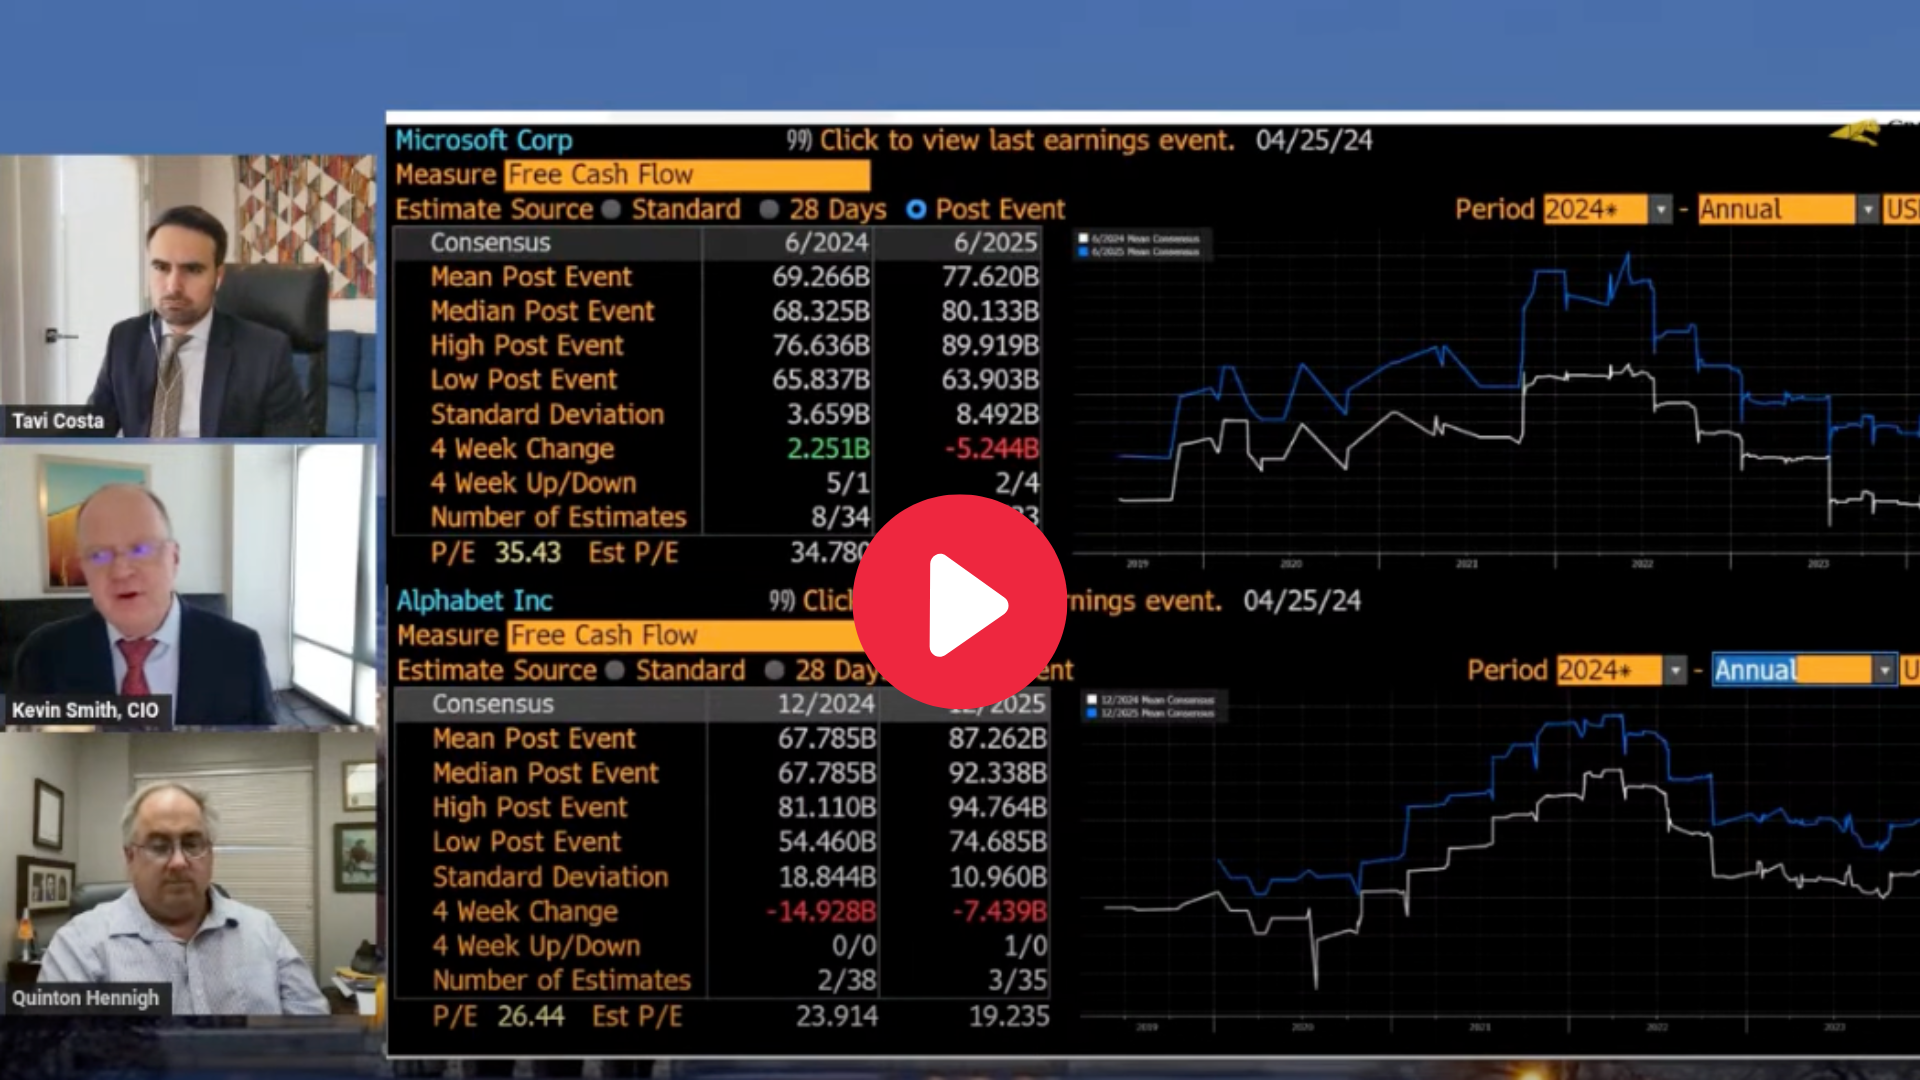Select Alphabet 12/2024 column header
This screenshot has width=1920, height=1080.
coord(826,704)
